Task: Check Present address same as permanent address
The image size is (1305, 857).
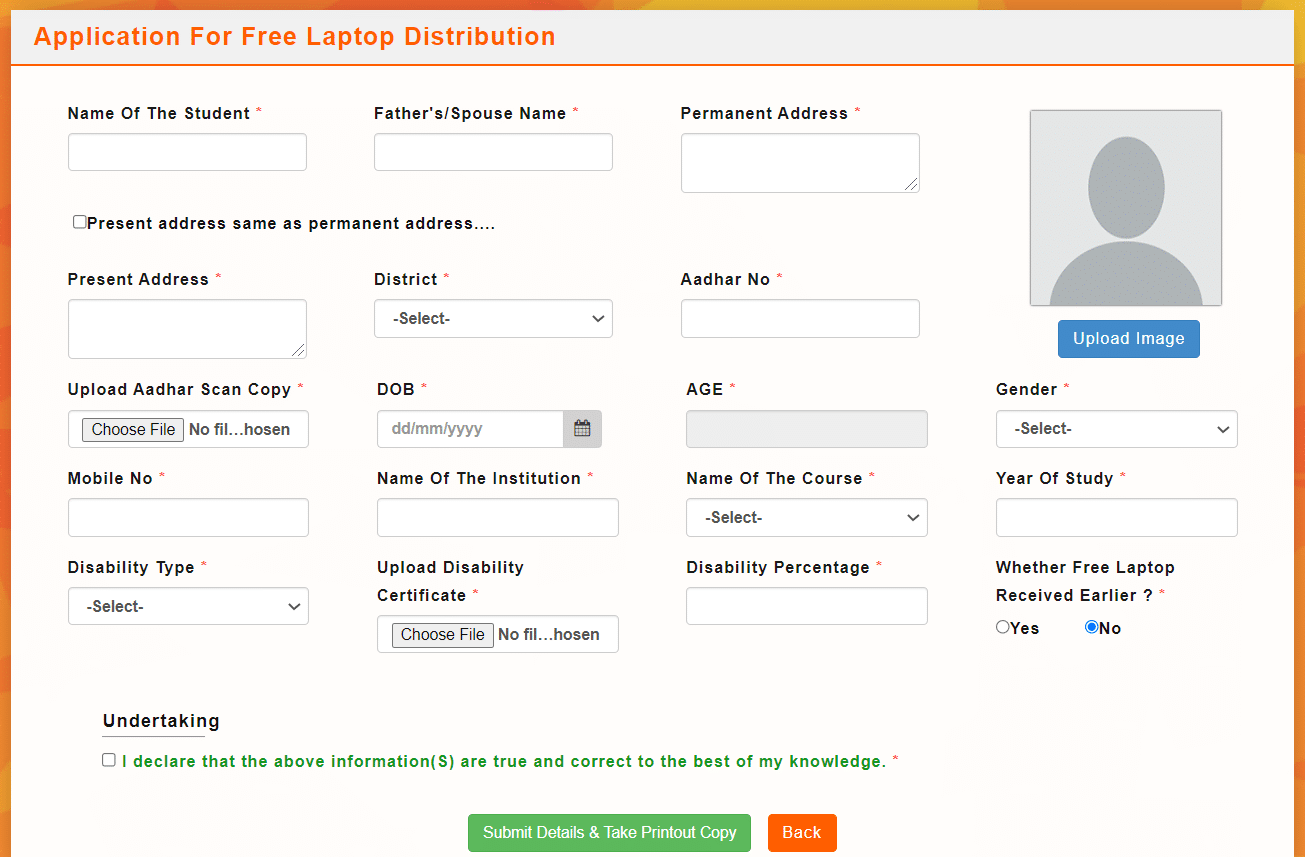Action: point(79,221)
